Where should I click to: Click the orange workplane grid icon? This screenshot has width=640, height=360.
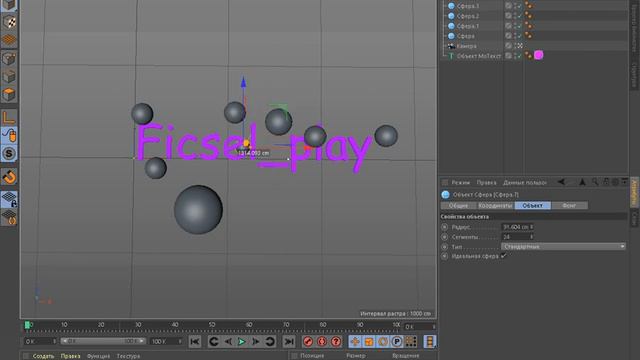point(9,40)
